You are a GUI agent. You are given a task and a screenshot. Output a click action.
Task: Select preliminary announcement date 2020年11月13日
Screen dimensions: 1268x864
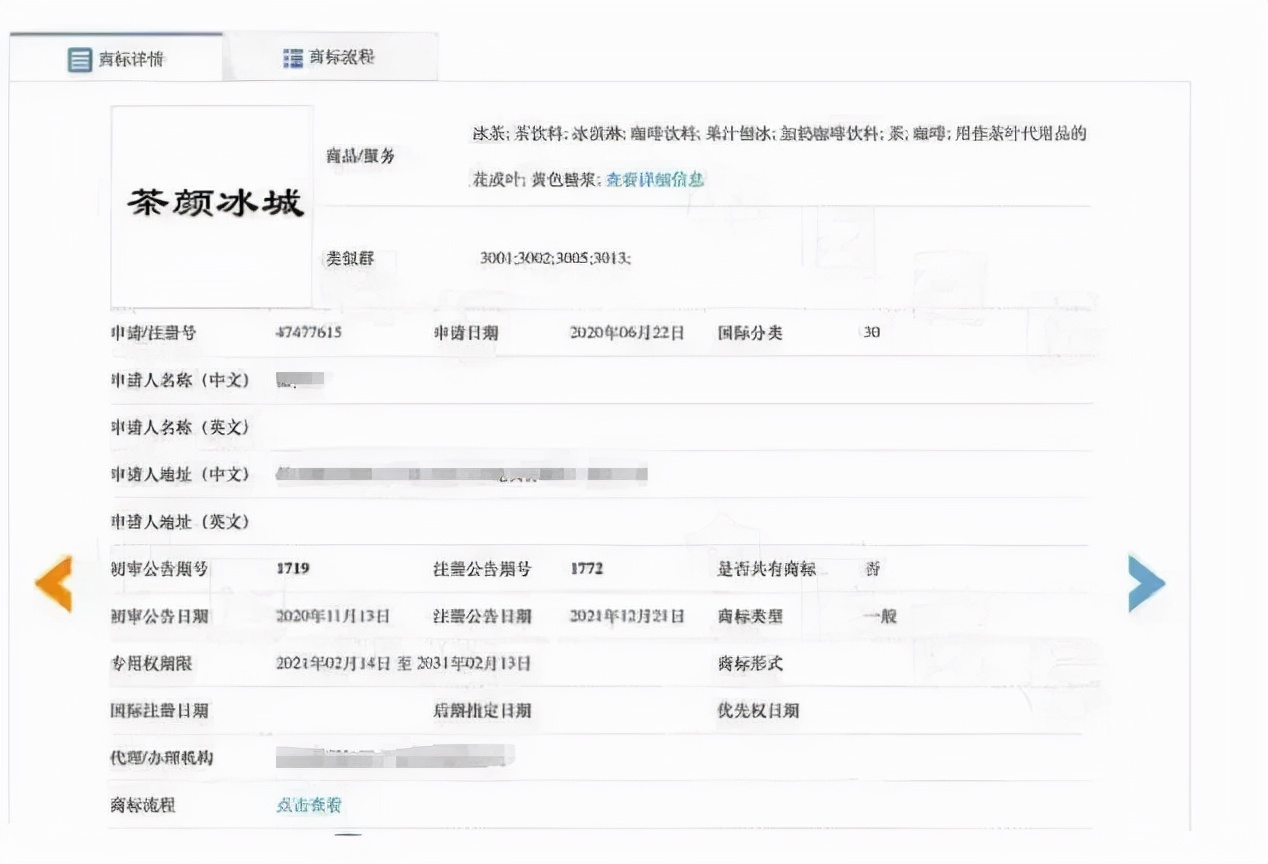tap(333, 616)
